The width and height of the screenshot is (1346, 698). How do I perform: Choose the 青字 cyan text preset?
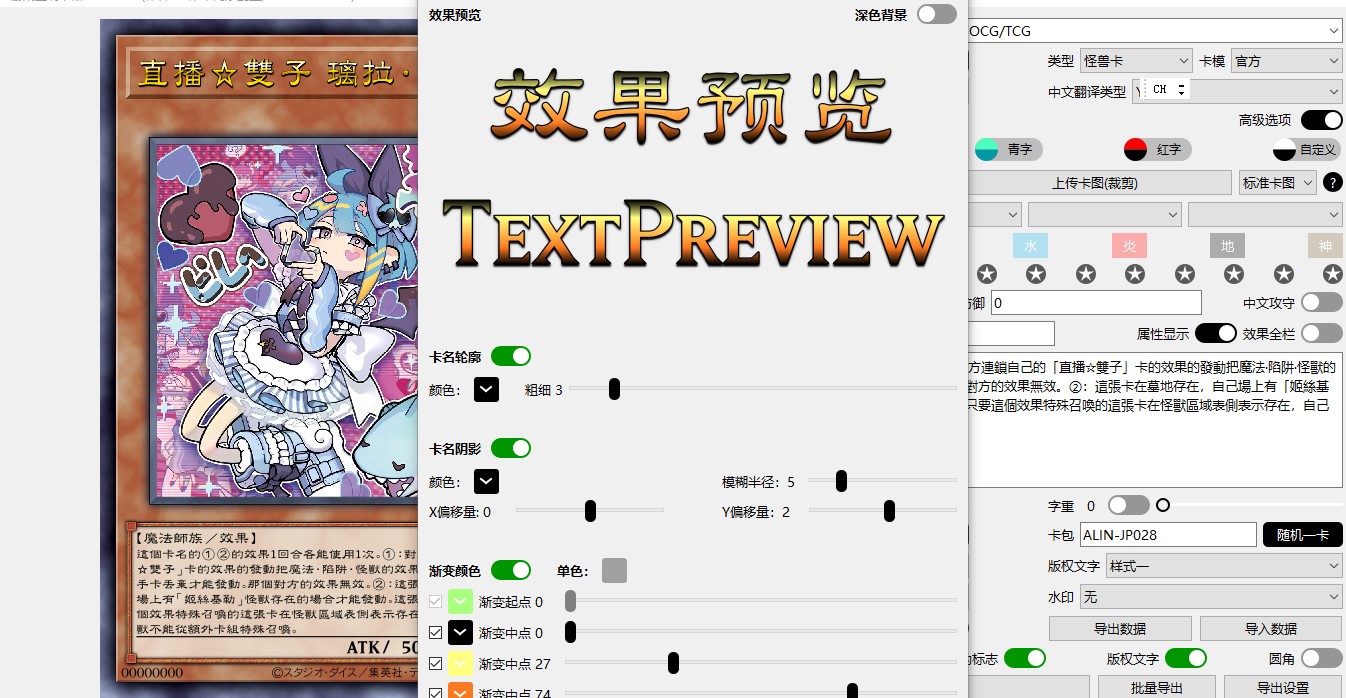(x=1008, y=149)
